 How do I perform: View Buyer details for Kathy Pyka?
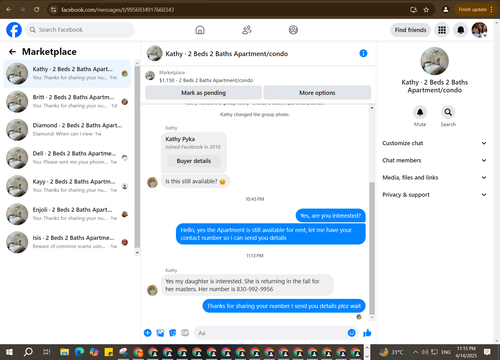(x=194, y=161)
